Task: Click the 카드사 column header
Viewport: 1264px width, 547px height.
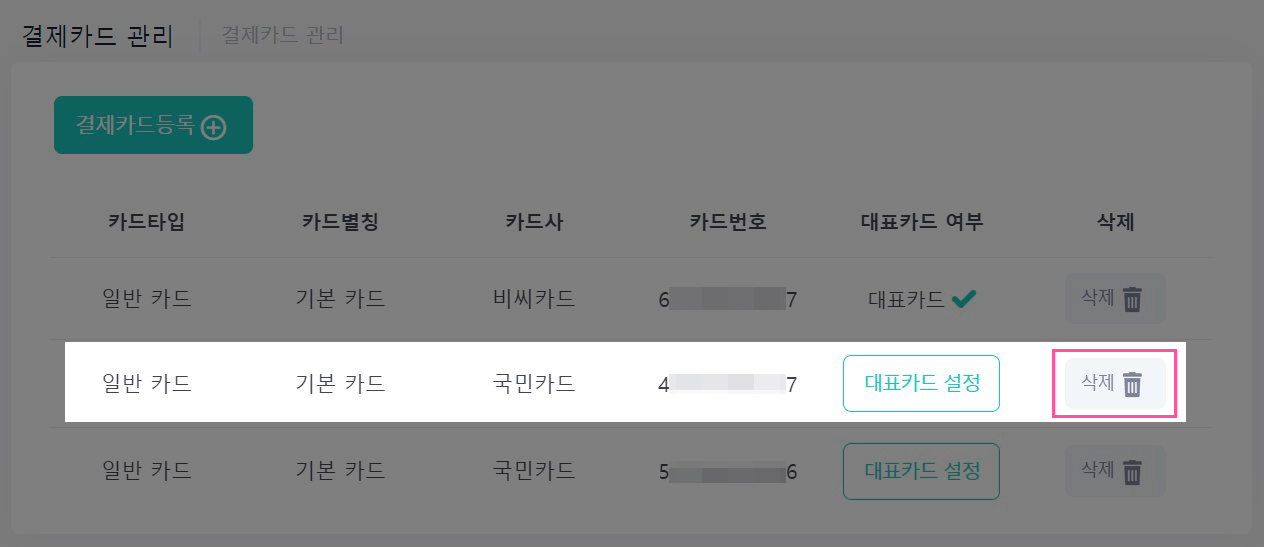Action: click(534, 222)
